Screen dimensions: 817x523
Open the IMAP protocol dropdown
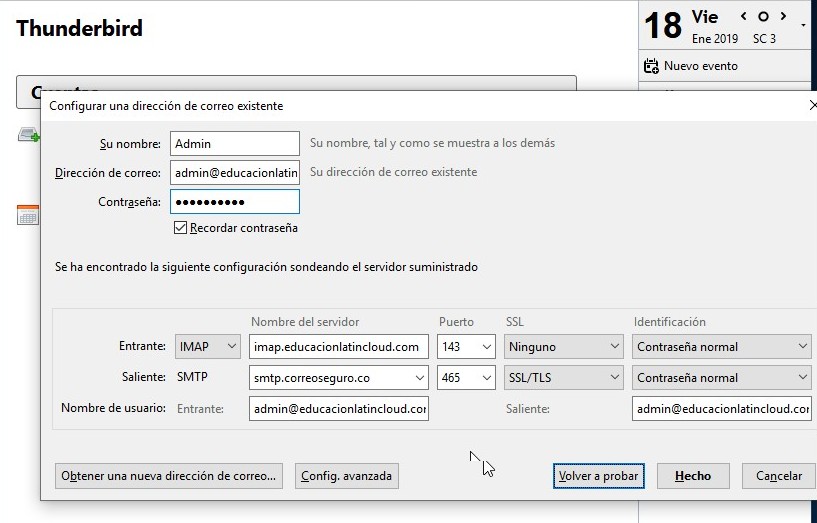(x=208, y=346)
